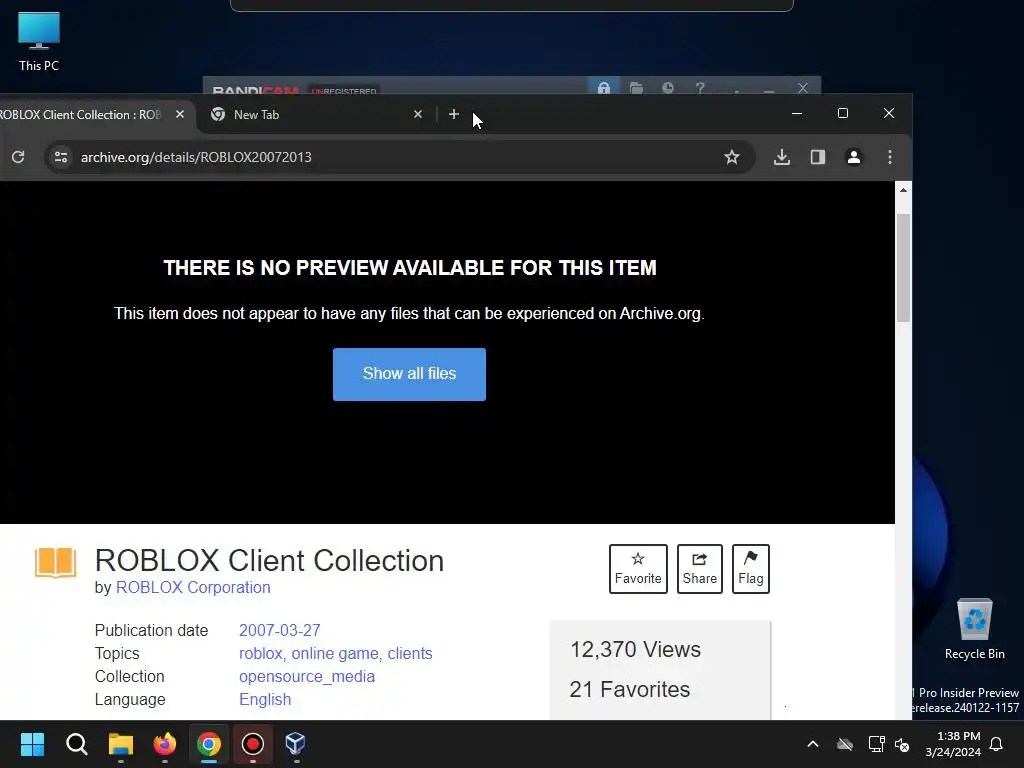Open ROBLOX Corporation creator link

[x=193, y=587]
